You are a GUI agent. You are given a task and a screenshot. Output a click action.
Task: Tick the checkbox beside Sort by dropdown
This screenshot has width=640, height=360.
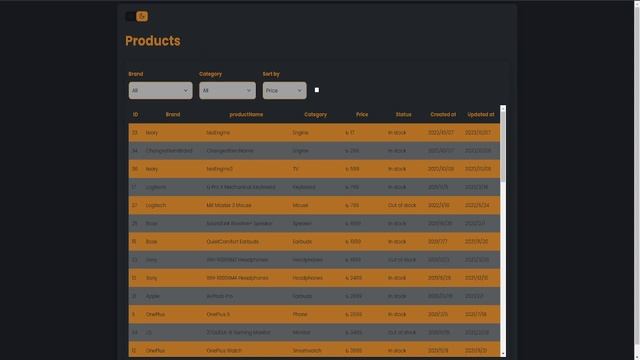[317, 90]
